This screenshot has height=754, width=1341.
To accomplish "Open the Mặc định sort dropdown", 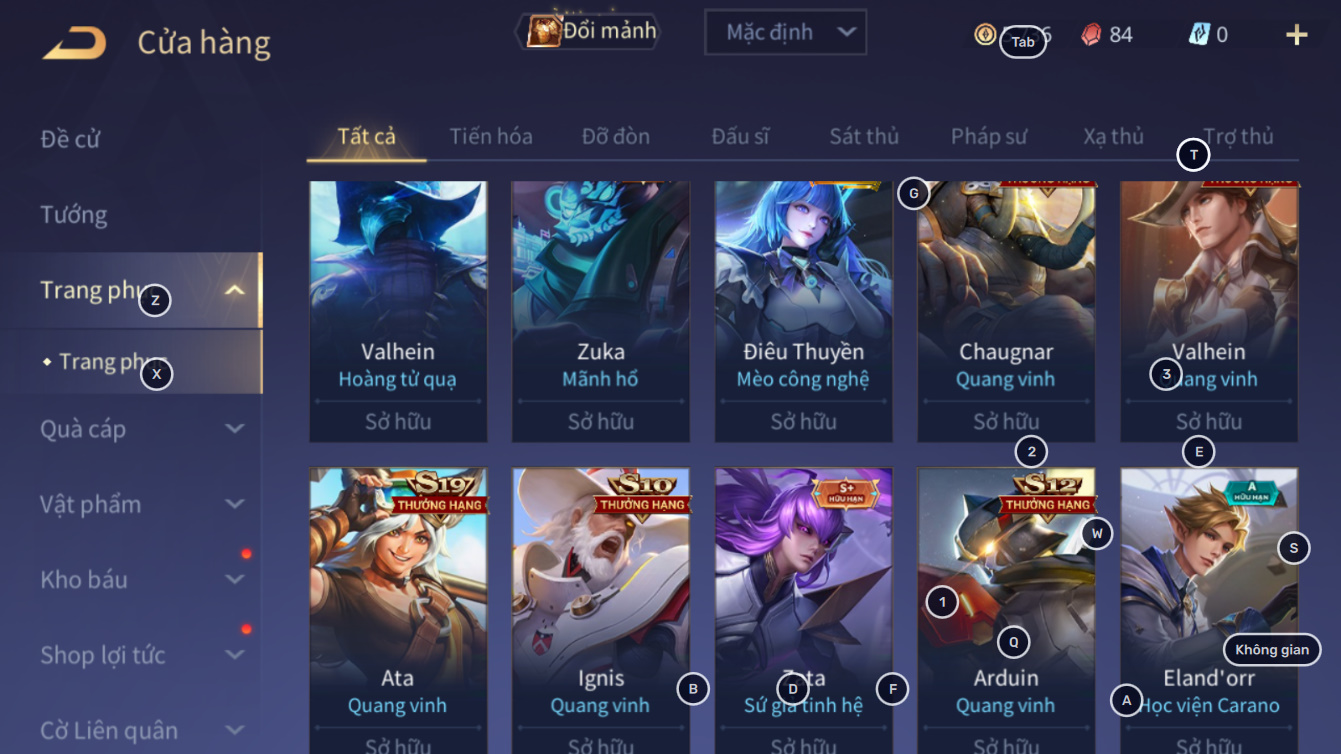I will point(785,33).
